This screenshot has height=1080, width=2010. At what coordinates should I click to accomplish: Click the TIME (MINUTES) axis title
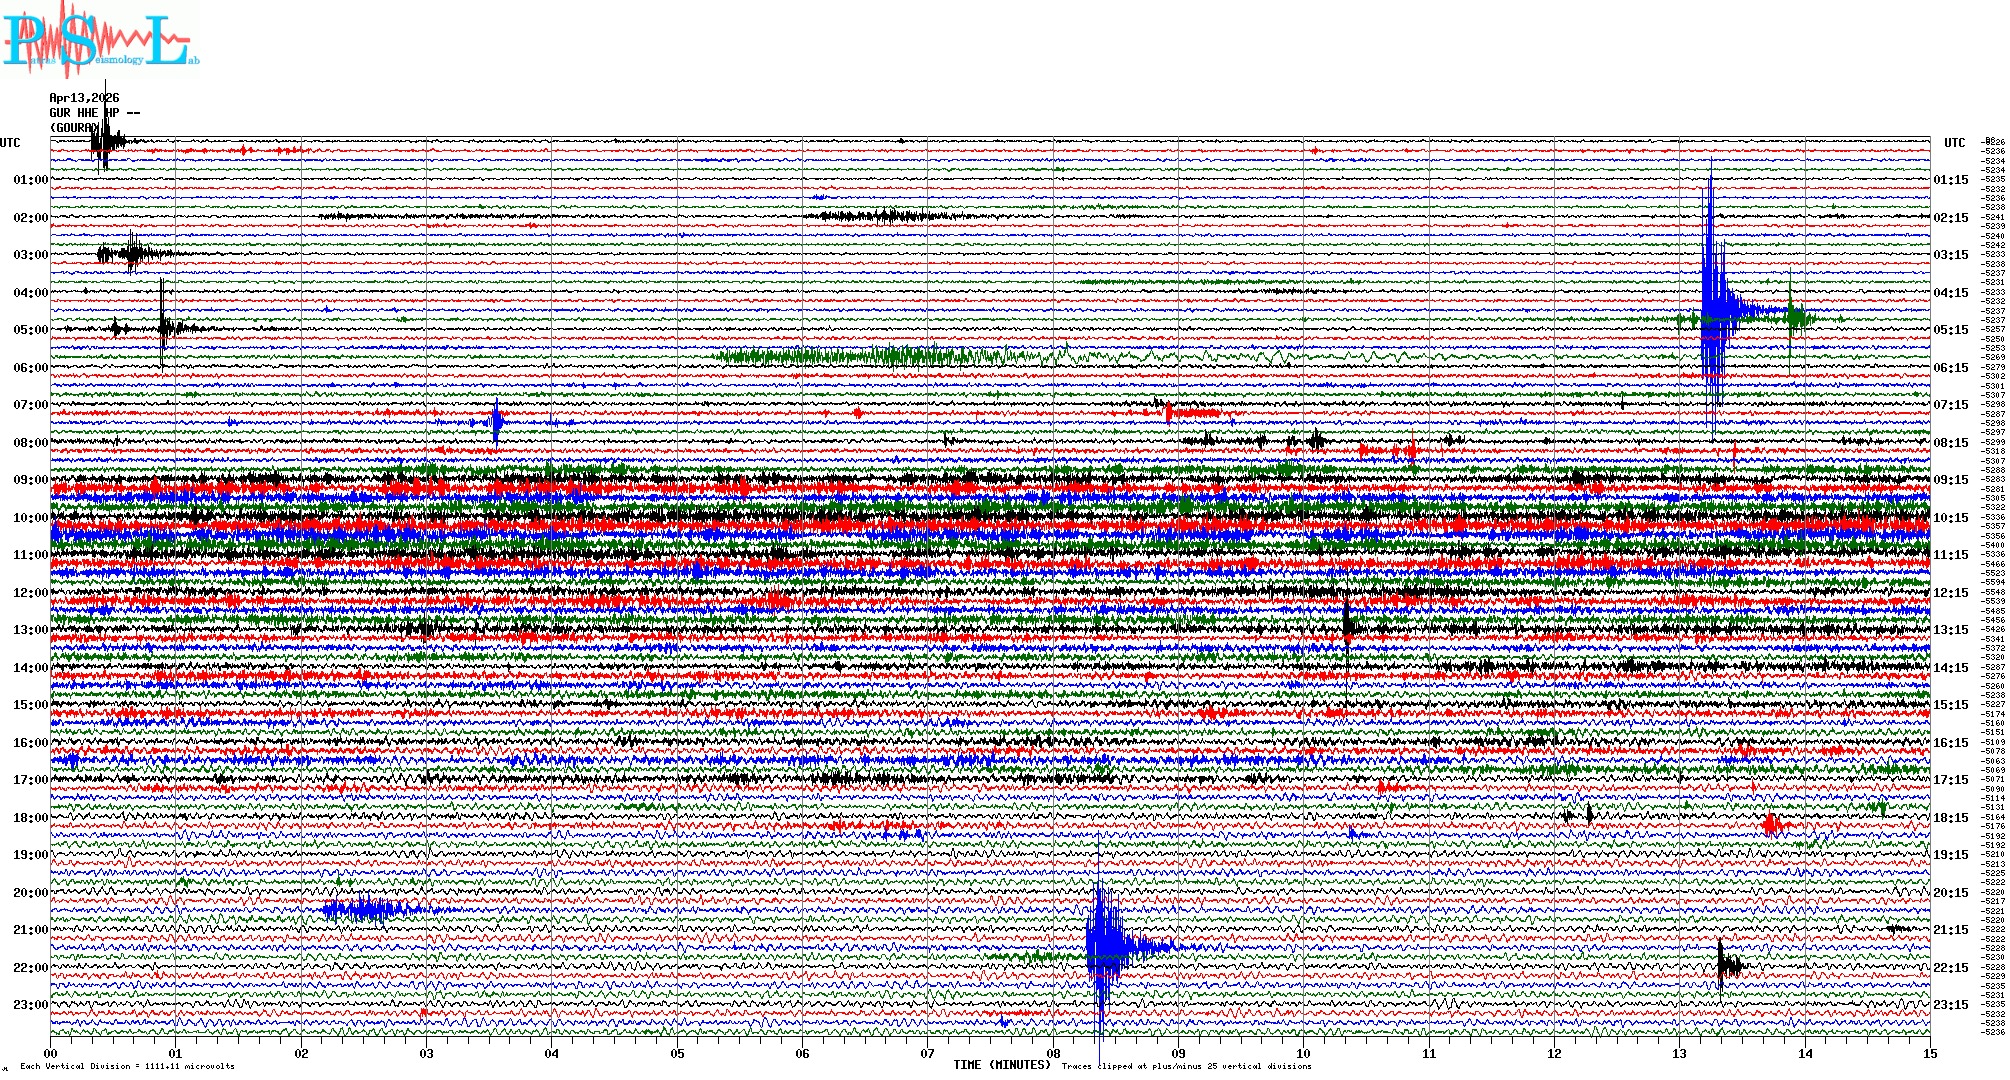1001,1065
